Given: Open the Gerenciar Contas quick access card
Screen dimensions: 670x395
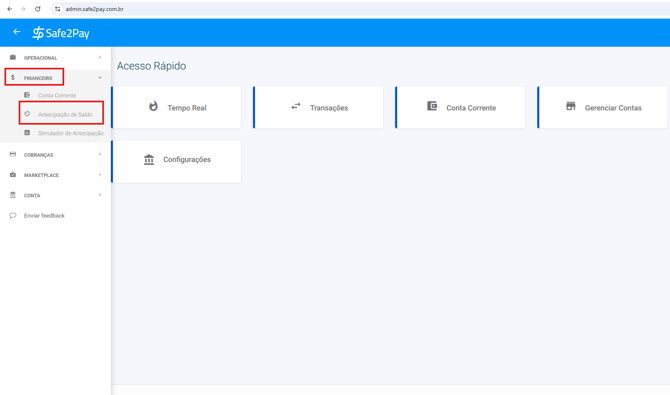Looking at the screenshot, I should (602, 107).
